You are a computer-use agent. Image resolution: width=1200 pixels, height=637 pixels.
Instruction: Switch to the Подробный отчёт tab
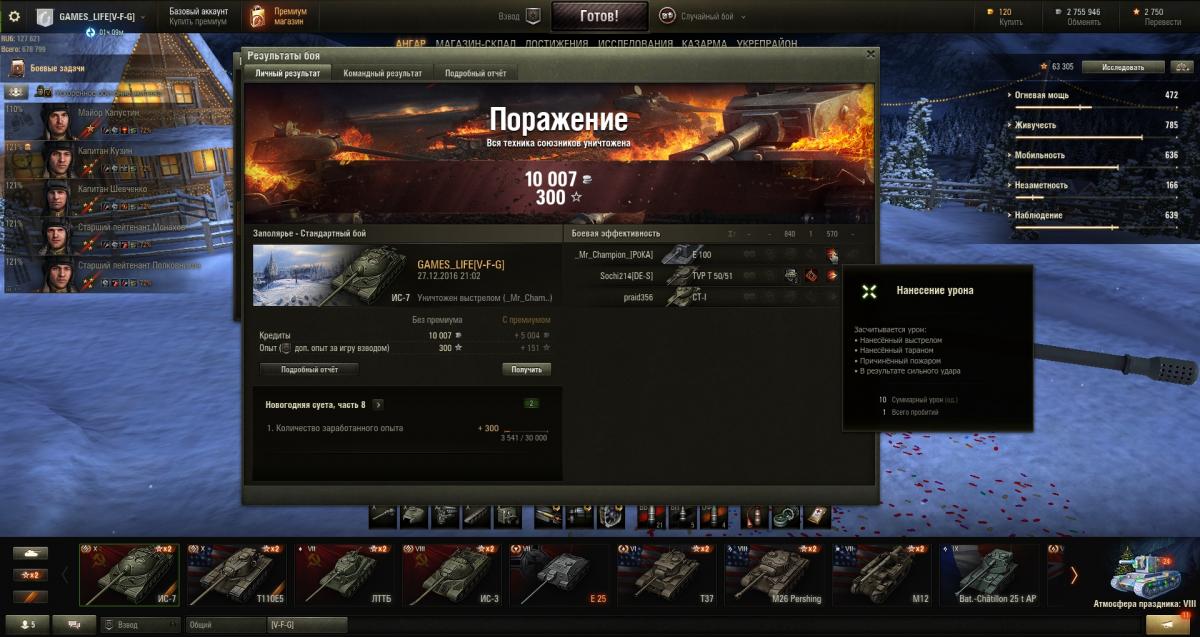[476, 73]
